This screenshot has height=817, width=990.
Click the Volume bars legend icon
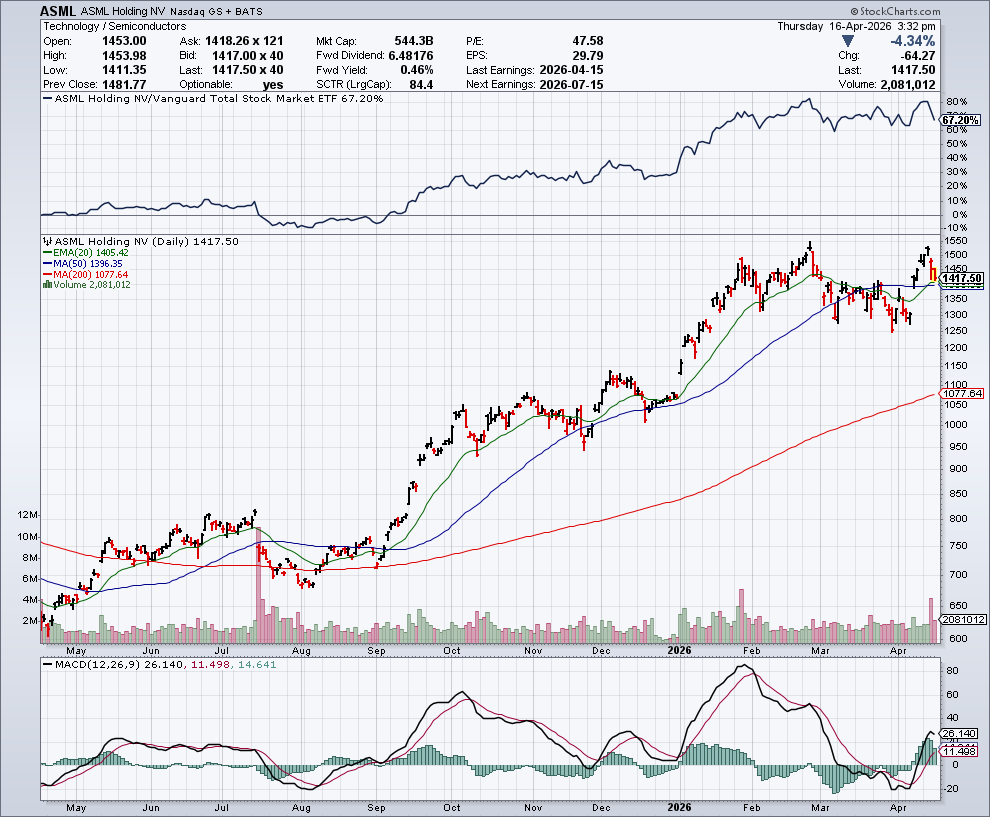pos(47,285)
